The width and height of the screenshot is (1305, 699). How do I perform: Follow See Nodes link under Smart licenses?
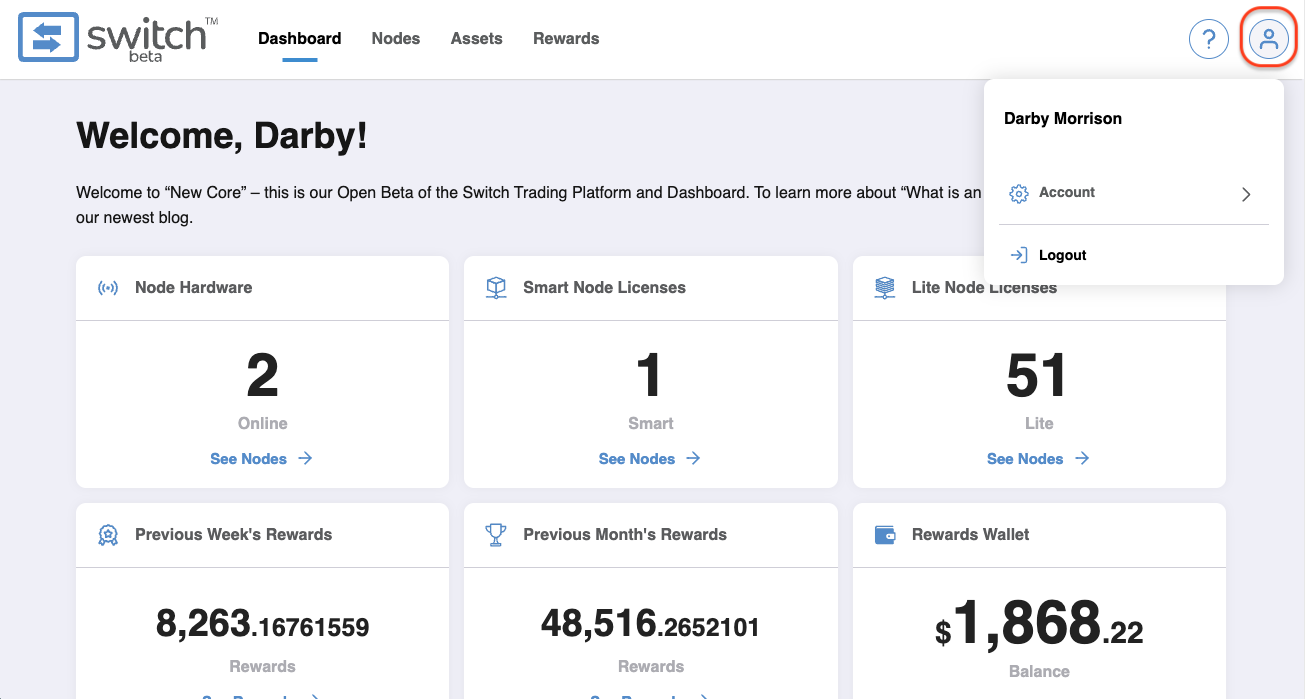coord(637,458)
